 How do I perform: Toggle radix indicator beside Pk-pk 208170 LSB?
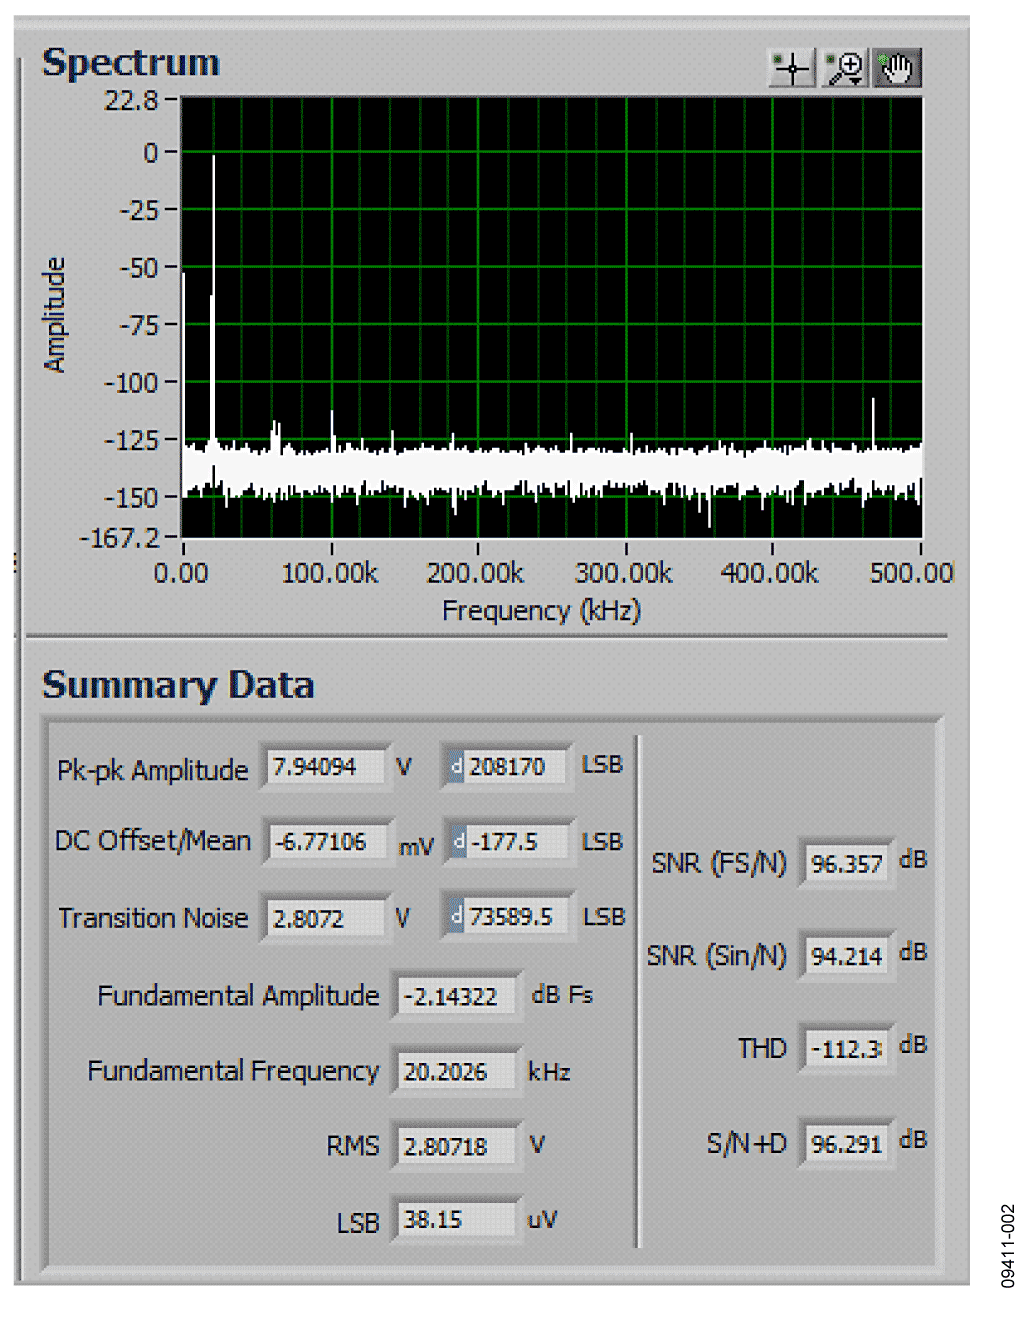pos(456,767)
